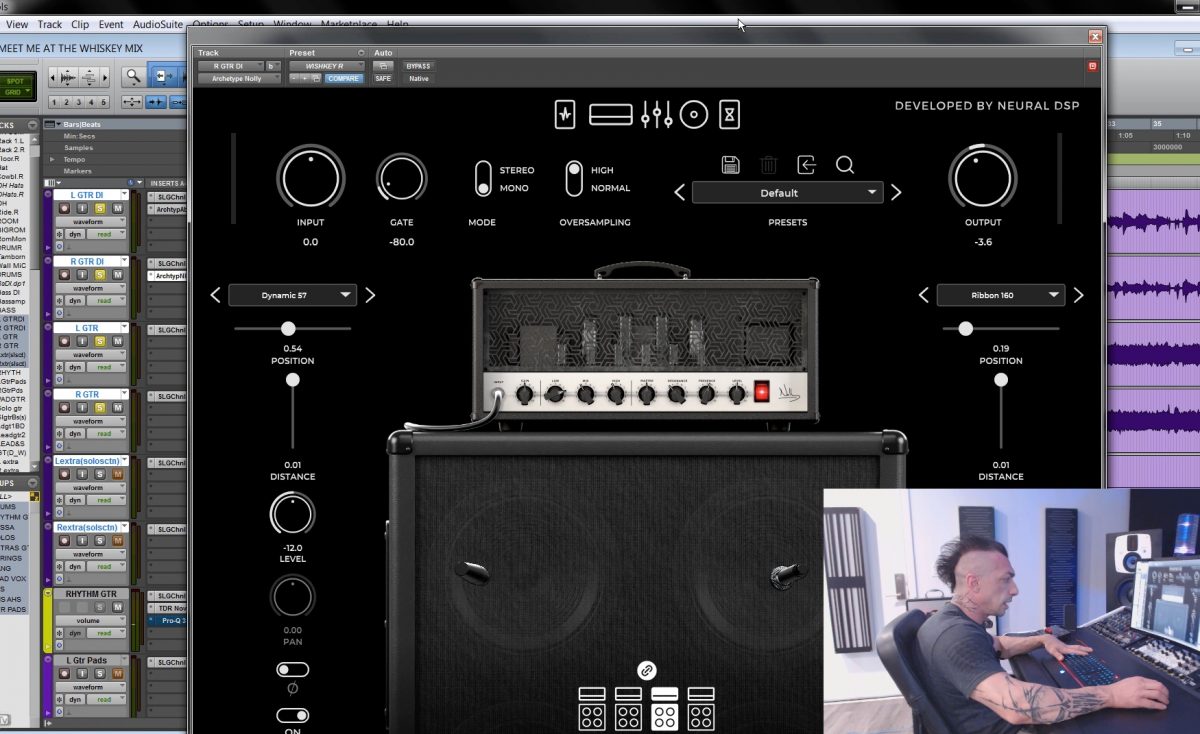Save the current preset with the disk icon
Viewport: 1200px width, 734px height.
click(731, 164)
